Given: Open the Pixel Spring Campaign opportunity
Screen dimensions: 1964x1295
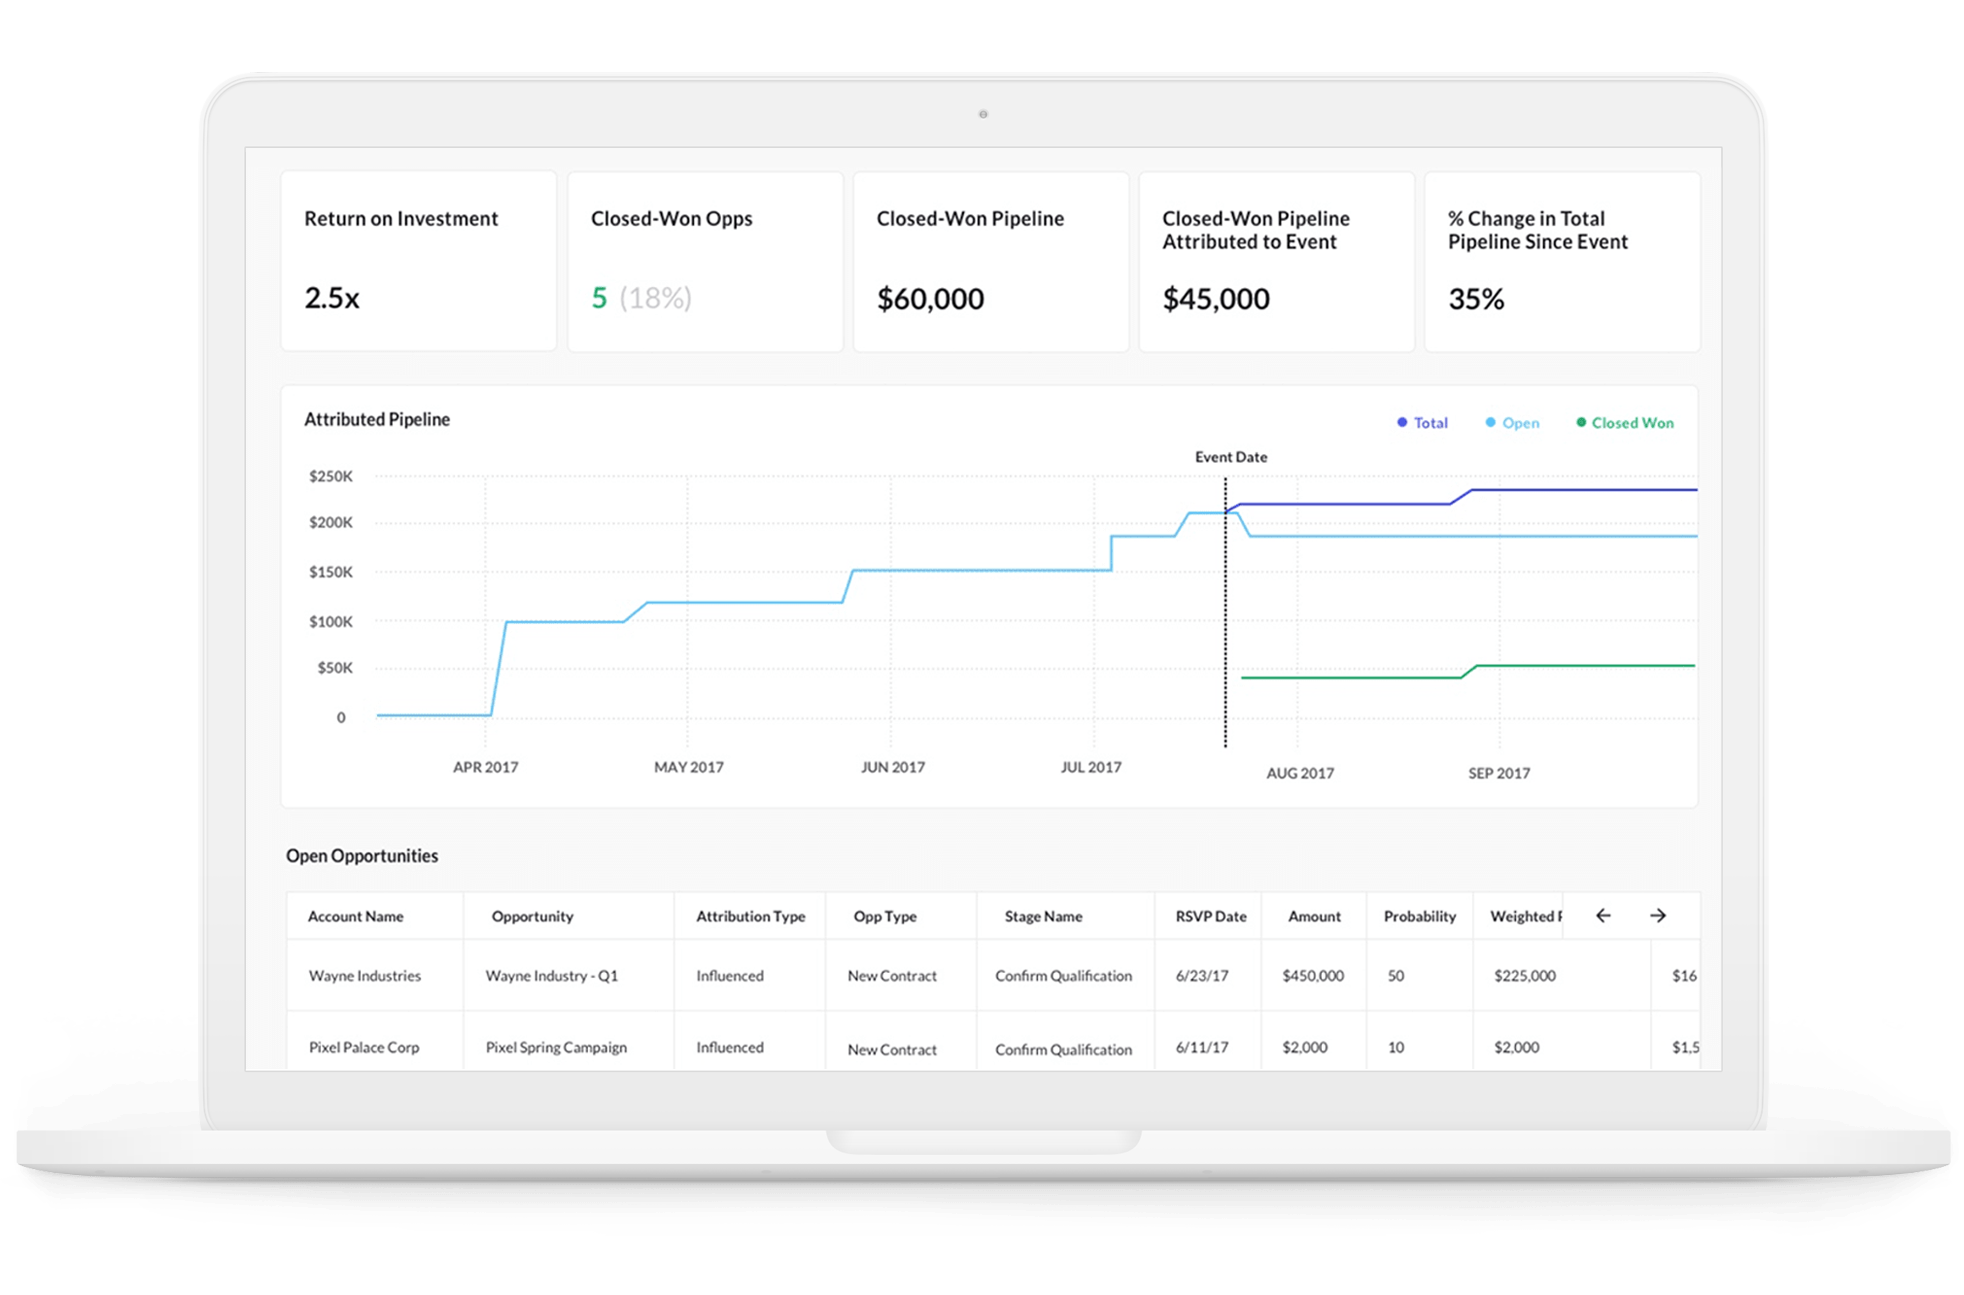Looking at the screenshot, I should 556,1048.
